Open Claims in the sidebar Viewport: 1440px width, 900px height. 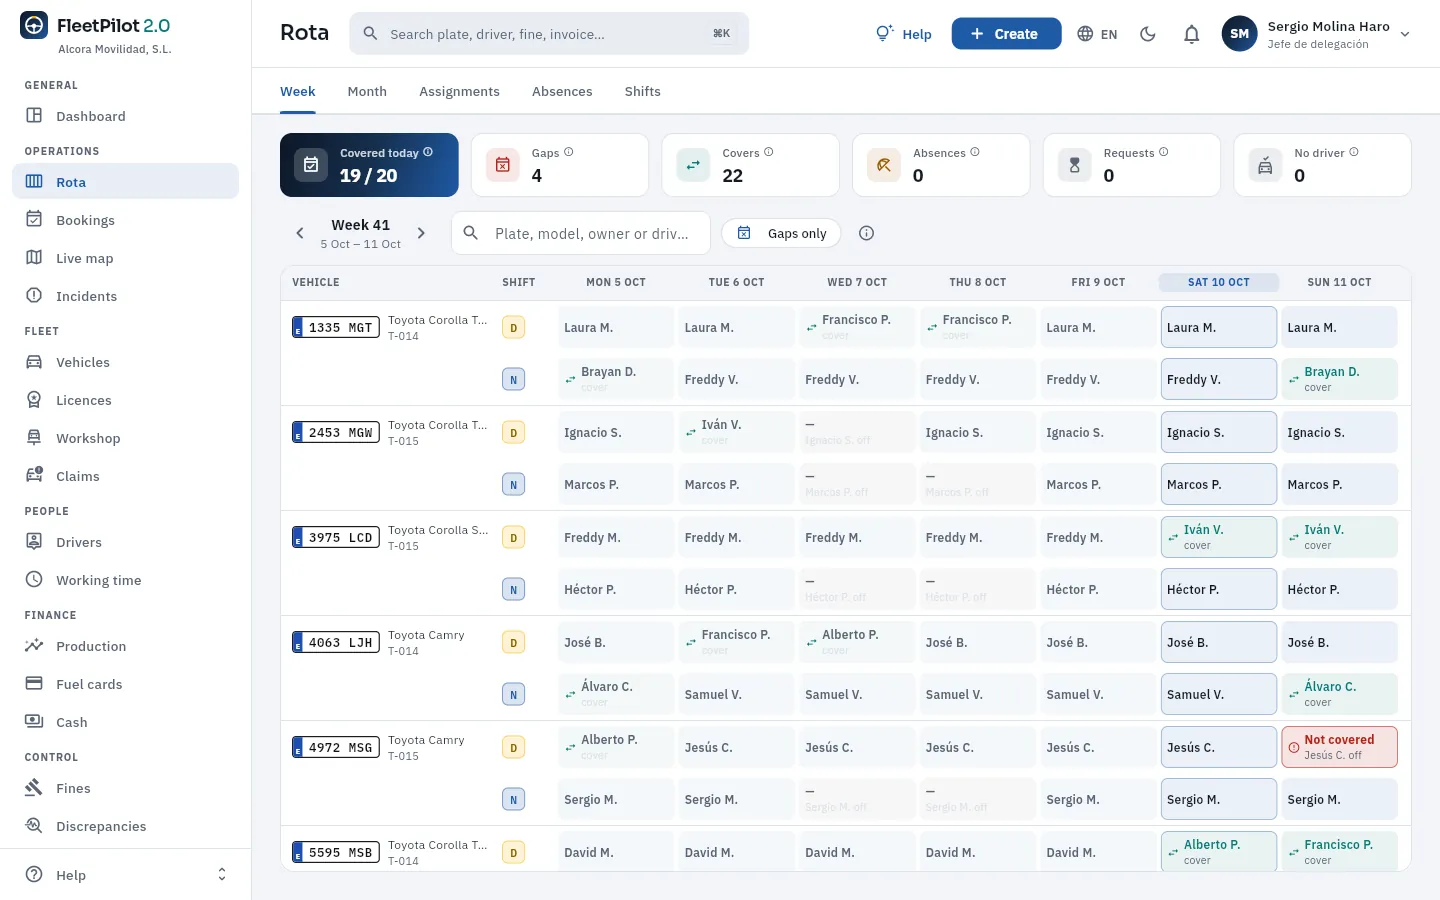pyautogui.click(x=125, y=476)
